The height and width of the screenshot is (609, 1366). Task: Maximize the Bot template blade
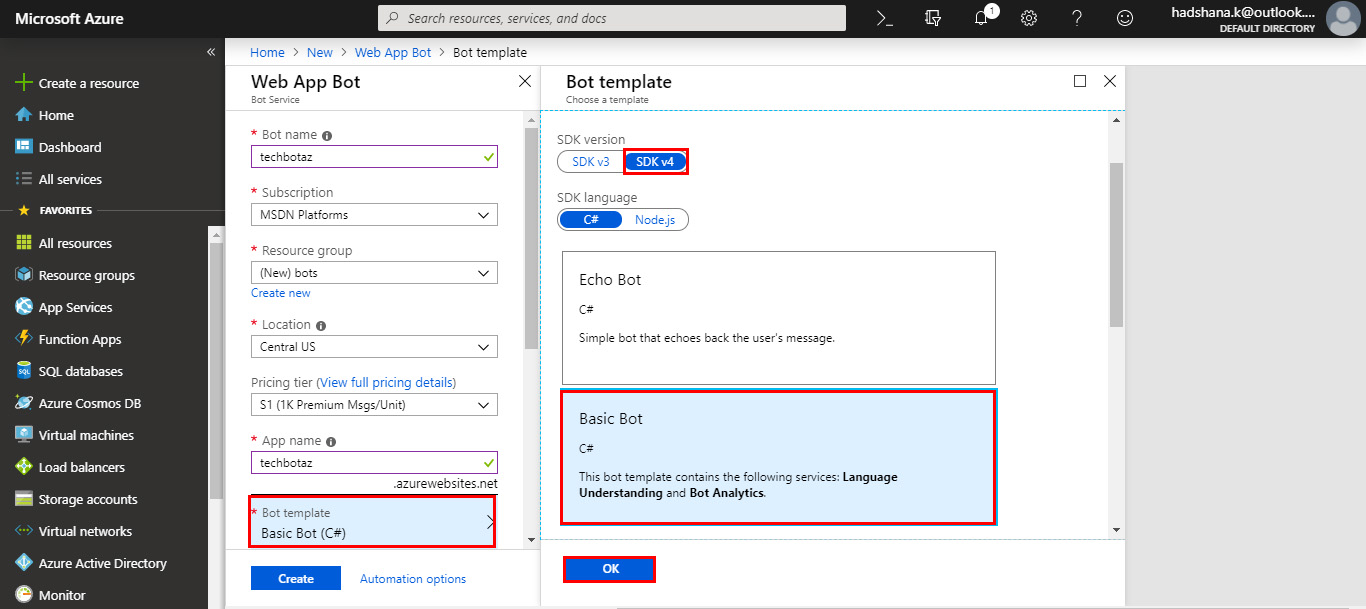(x=1080, y=81)
